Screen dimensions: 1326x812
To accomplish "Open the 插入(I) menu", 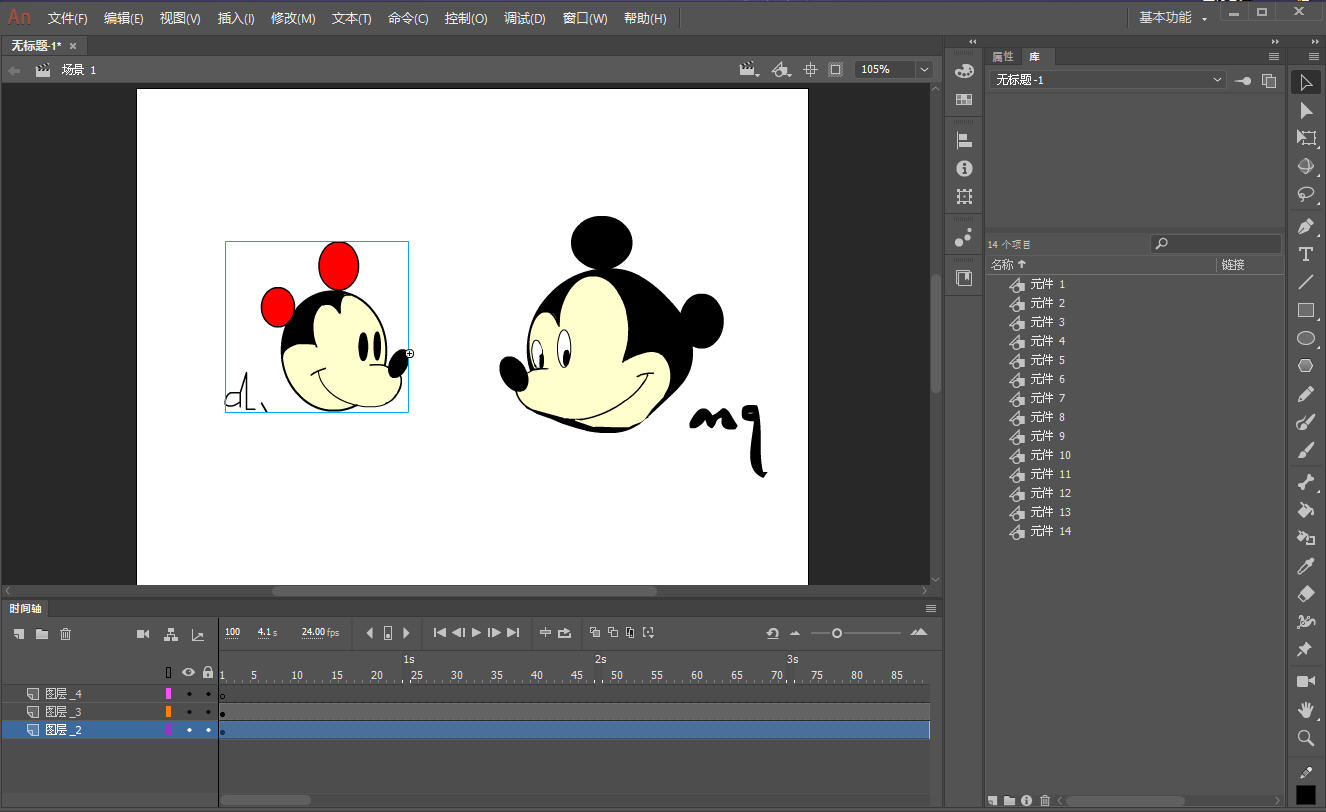I will pyautogui.click(x=236, y=19).
